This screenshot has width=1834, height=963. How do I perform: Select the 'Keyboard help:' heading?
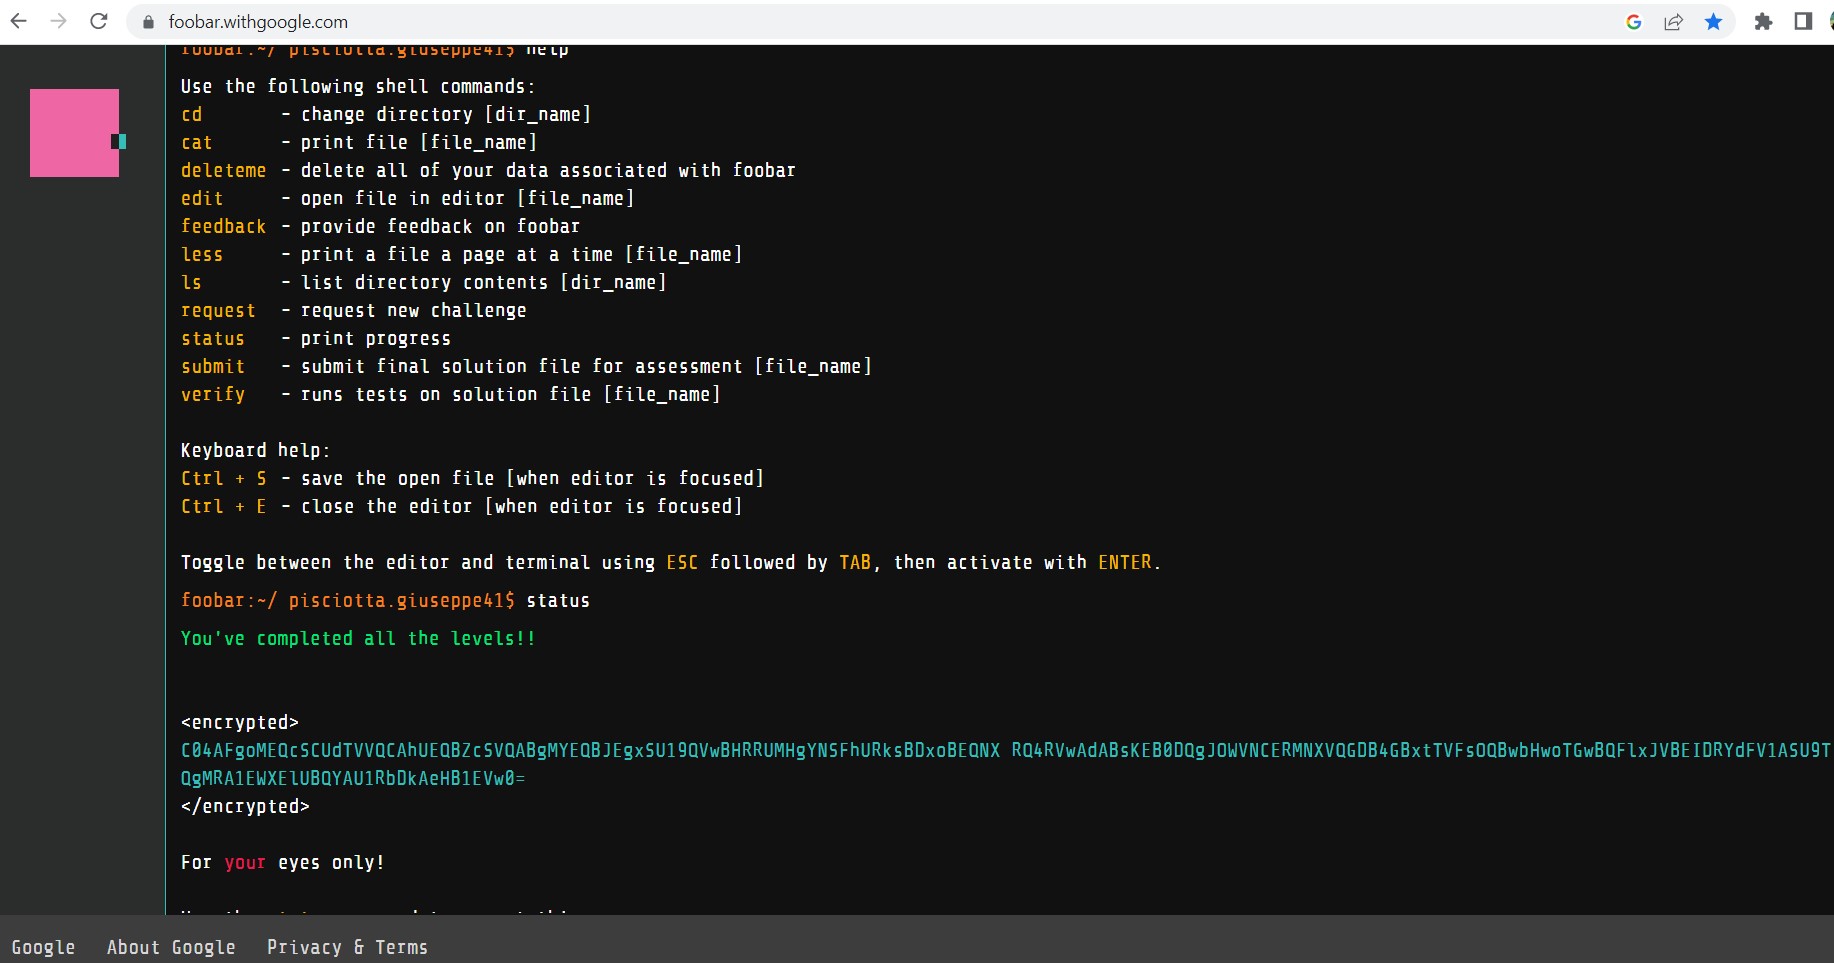click(255, 451)
